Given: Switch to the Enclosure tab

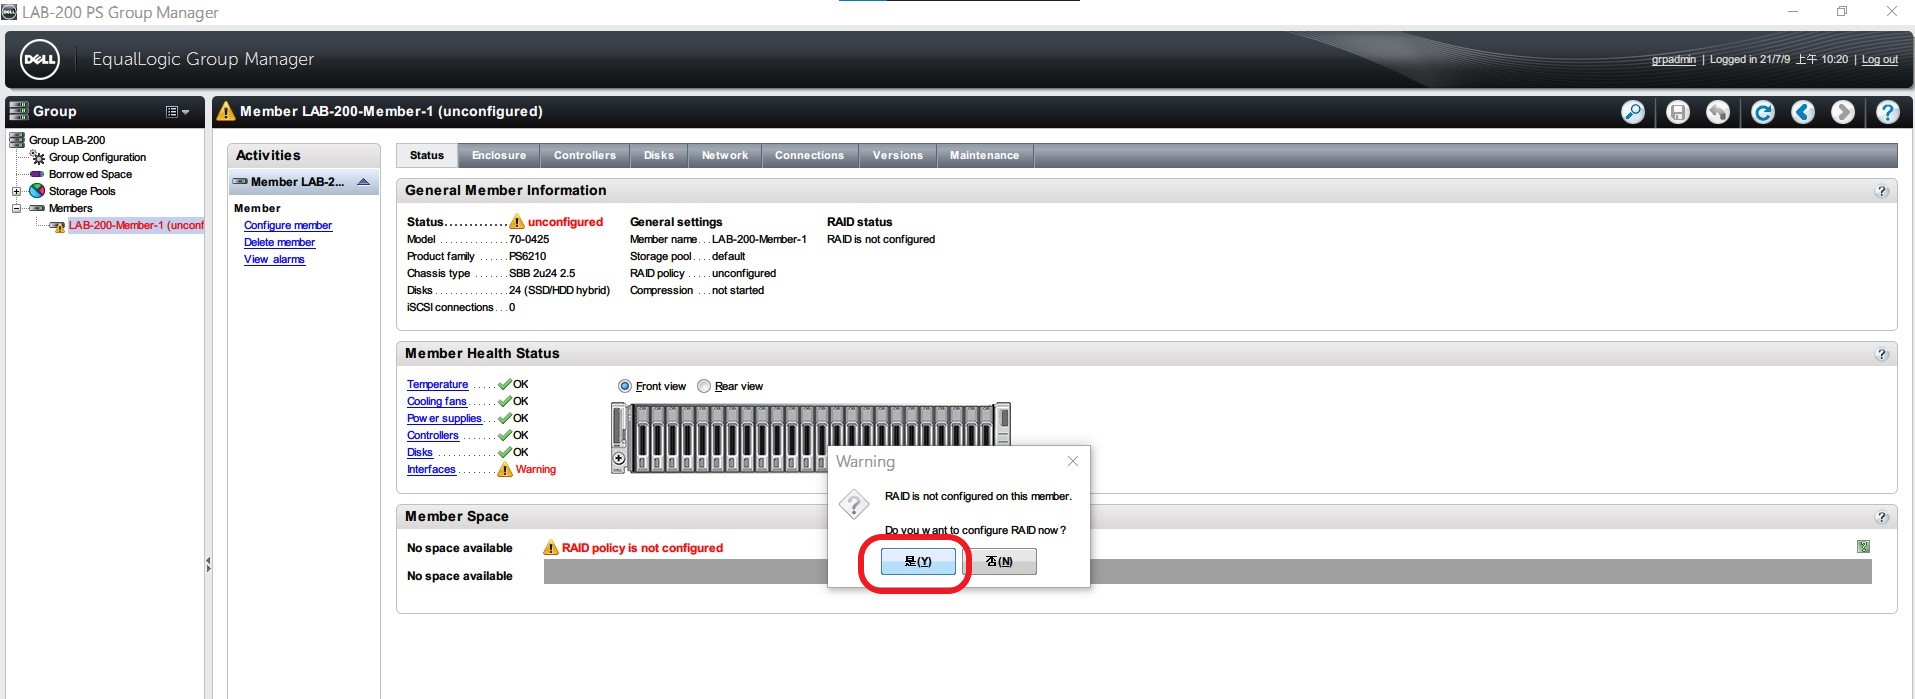Looking at the screenshot, I should click(499, 155).
